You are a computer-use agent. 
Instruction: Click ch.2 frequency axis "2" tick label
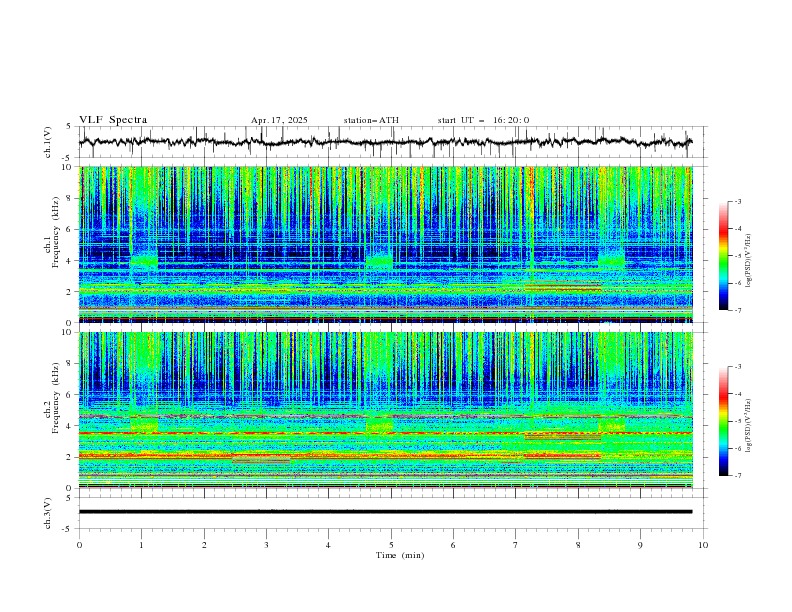point(70,457)
